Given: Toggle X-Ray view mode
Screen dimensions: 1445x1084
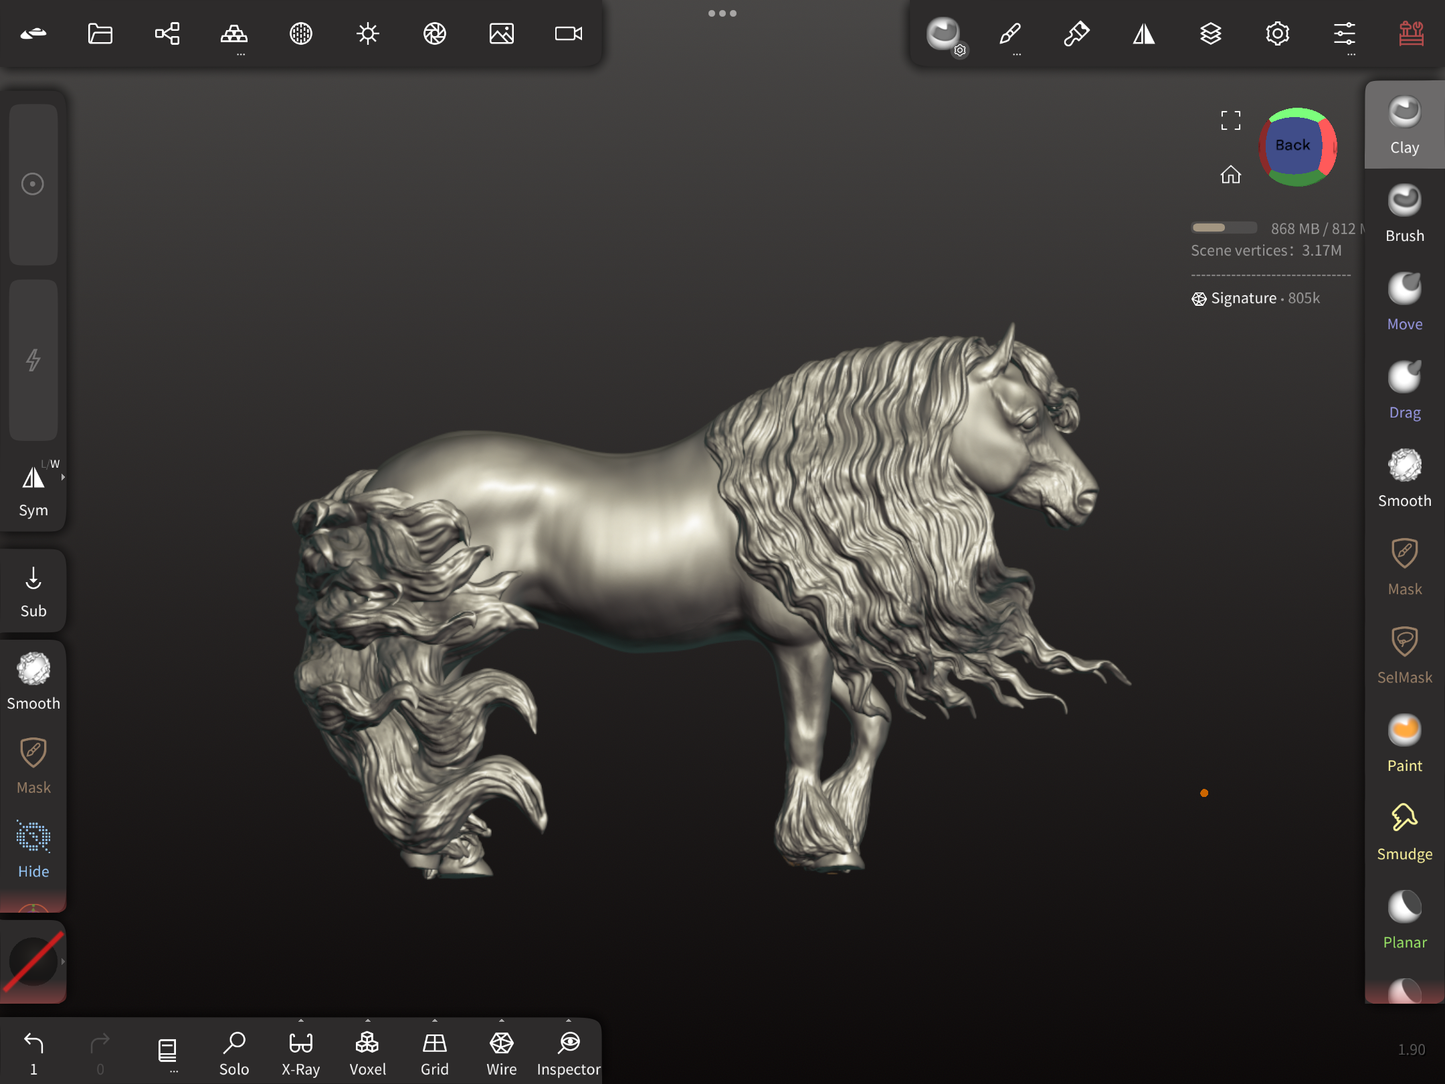Looking at the screenshot, I should [x=300, y=1053].
